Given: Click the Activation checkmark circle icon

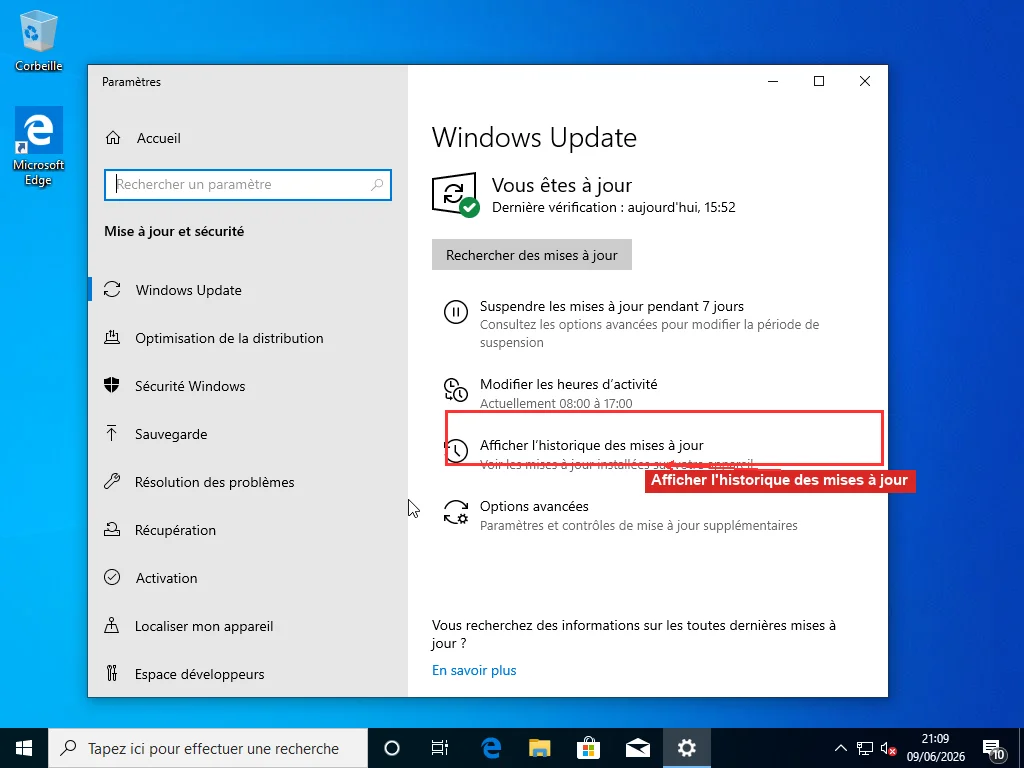Looking at the screenshot, I should [112, 577].
